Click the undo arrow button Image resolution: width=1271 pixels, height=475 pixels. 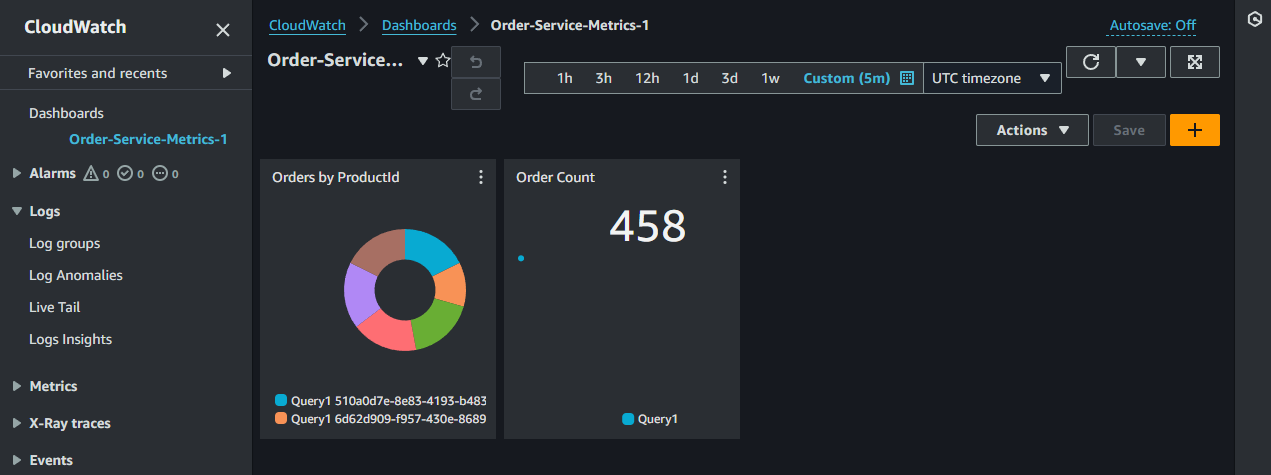[476, 62]
